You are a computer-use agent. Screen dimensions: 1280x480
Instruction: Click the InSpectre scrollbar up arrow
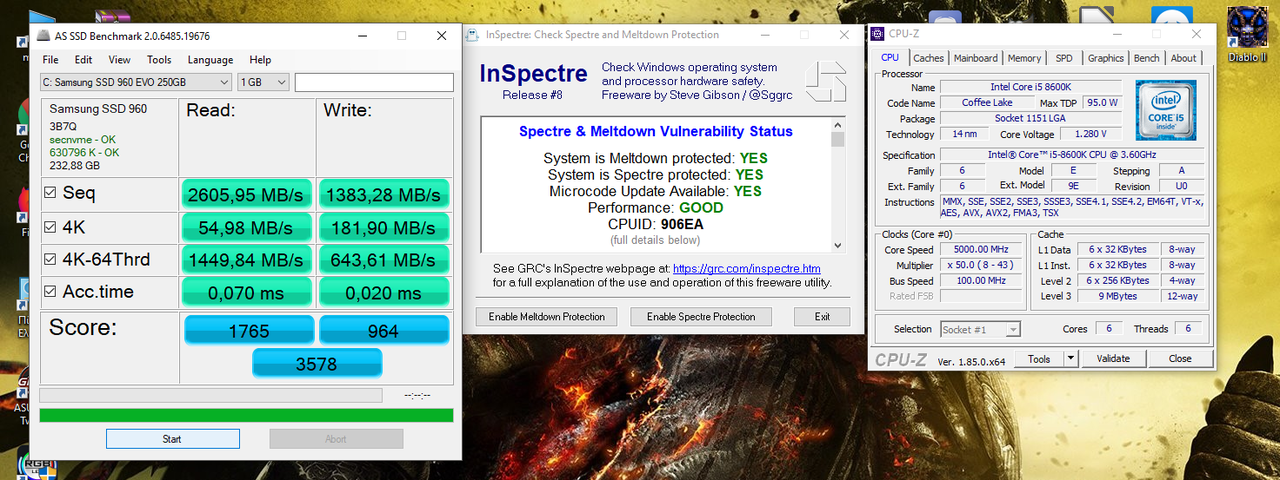[838, 124]
